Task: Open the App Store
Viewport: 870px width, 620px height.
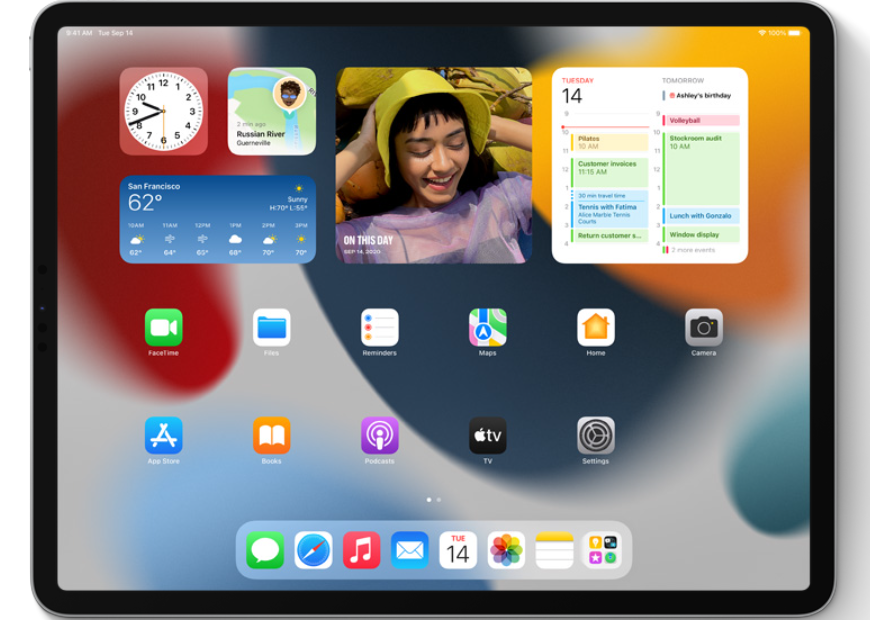Action: (163, 435)
